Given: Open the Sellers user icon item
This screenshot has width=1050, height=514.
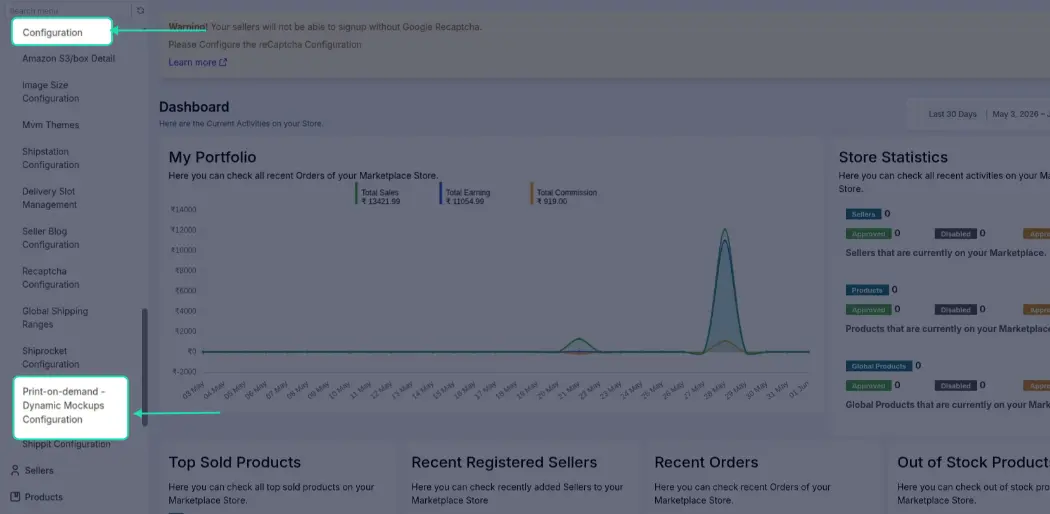Looking at the screenshot, I should (15, 470).
